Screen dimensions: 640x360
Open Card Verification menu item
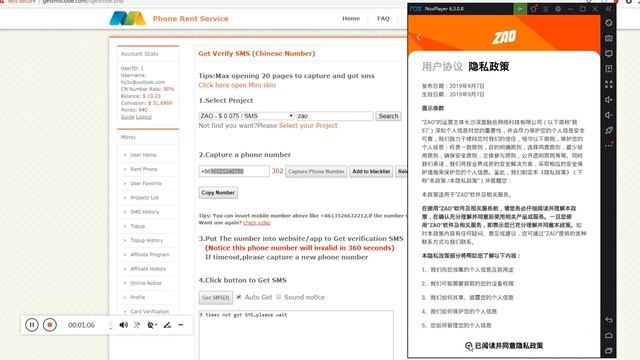(x=149, y=311)
